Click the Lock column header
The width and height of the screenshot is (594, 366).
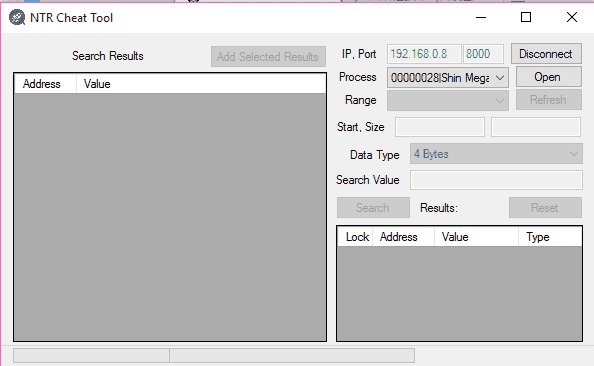point(355,237)
